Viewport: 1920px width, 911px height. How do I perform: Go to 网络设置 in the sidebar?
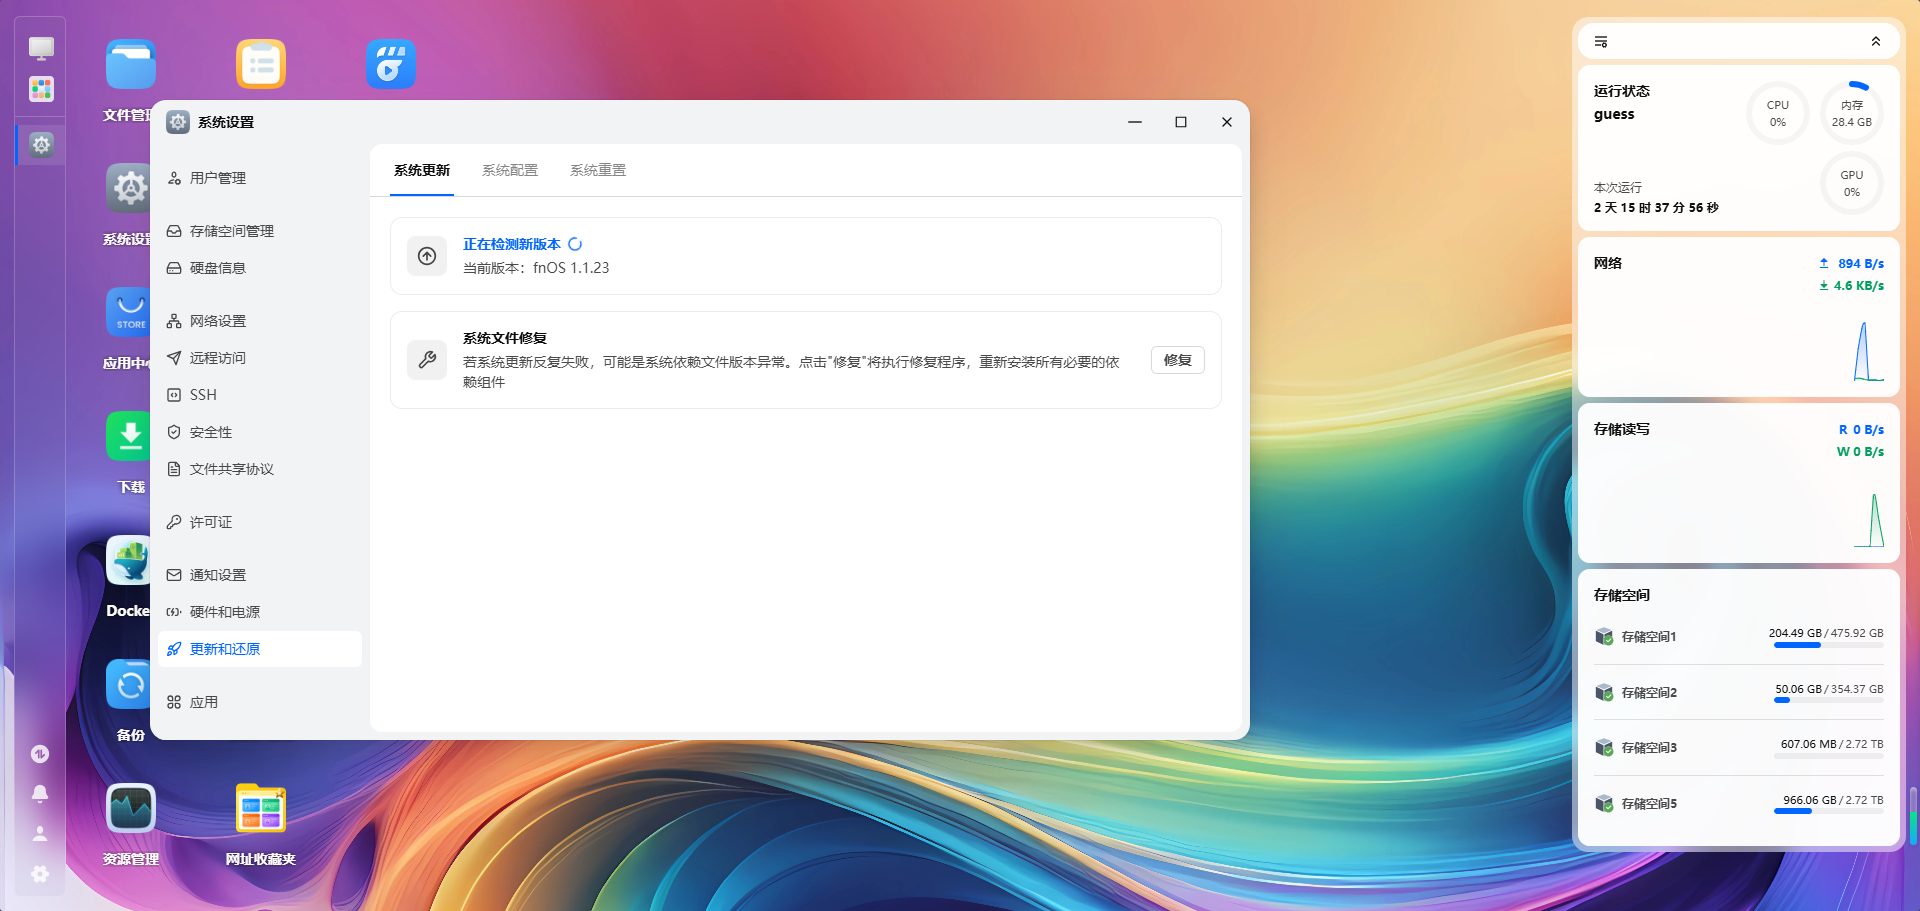(x=260, y=321)
